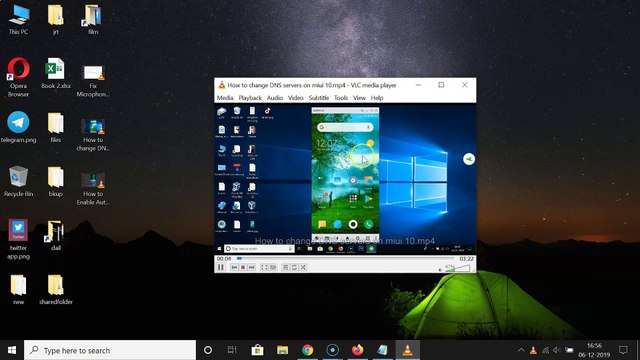Open the Help menu in VLC
The width and height of the screenshot is (640, 360).
pos(377,98)
